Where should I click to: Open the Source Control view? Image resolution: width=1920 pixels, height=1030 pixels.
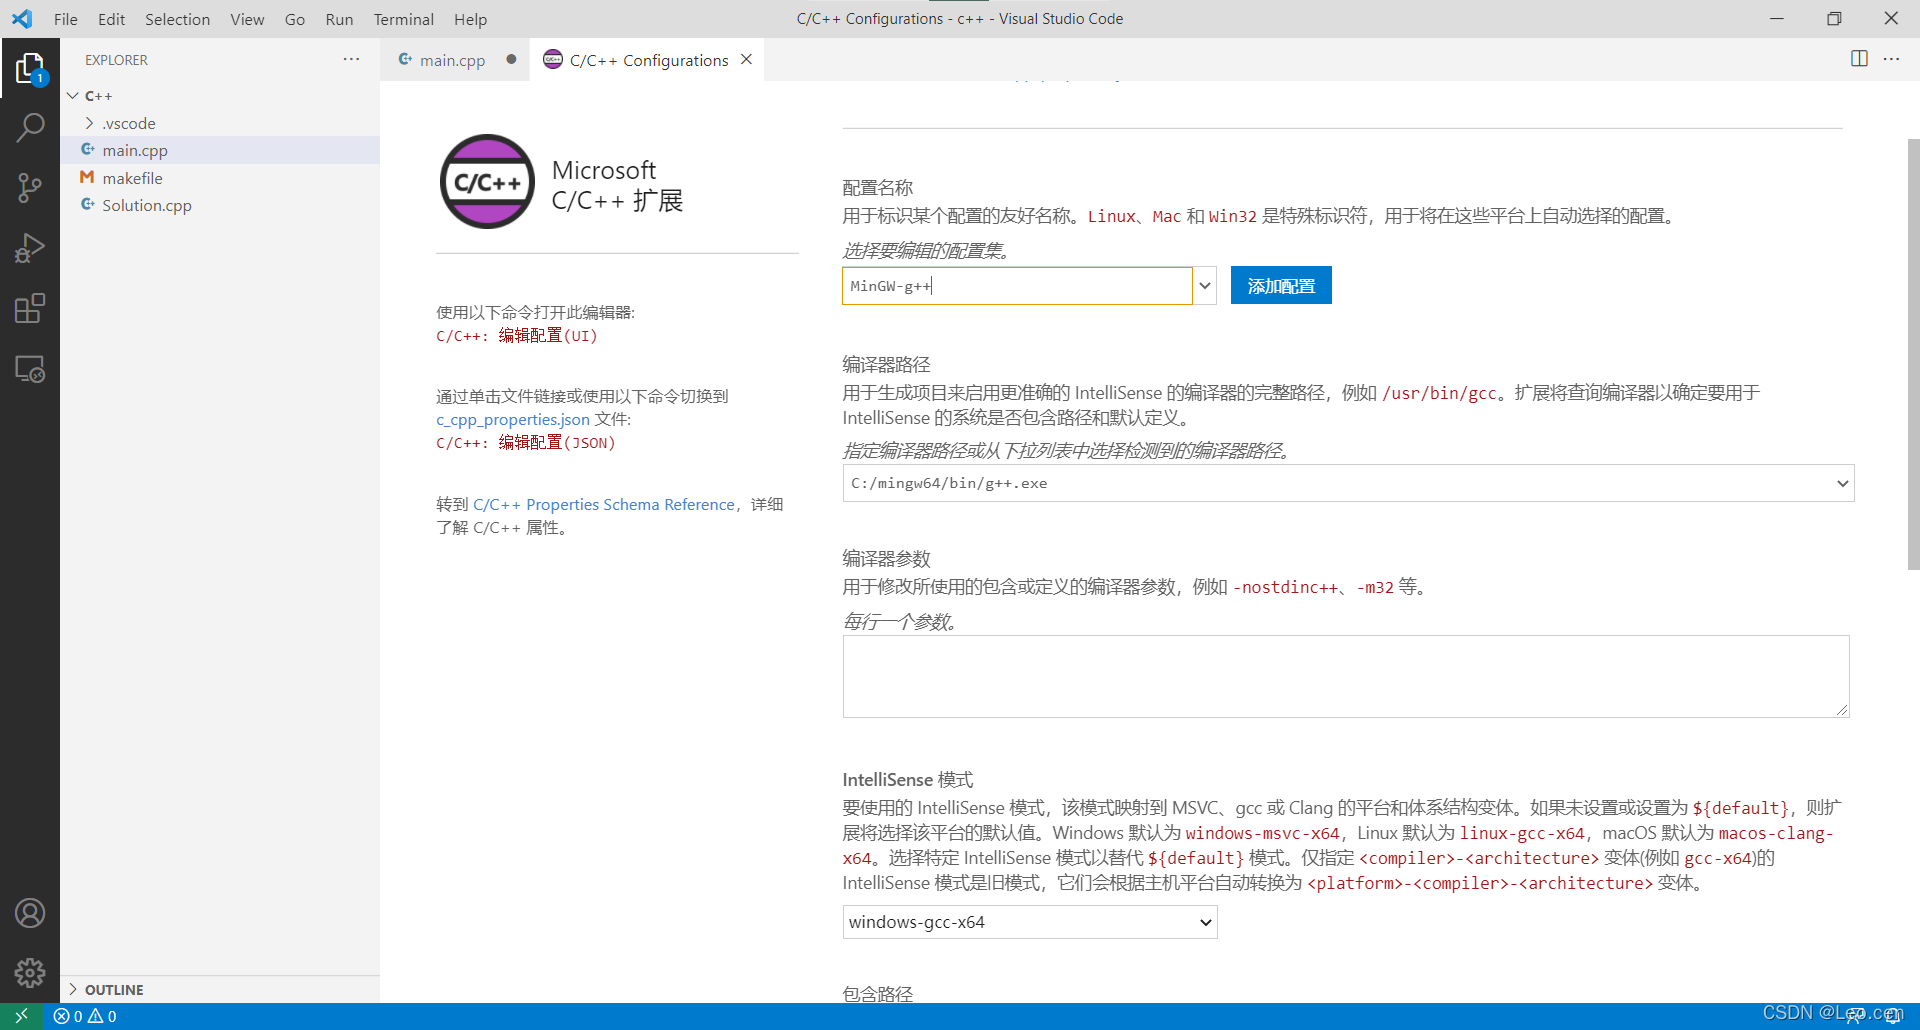(30, 188)
